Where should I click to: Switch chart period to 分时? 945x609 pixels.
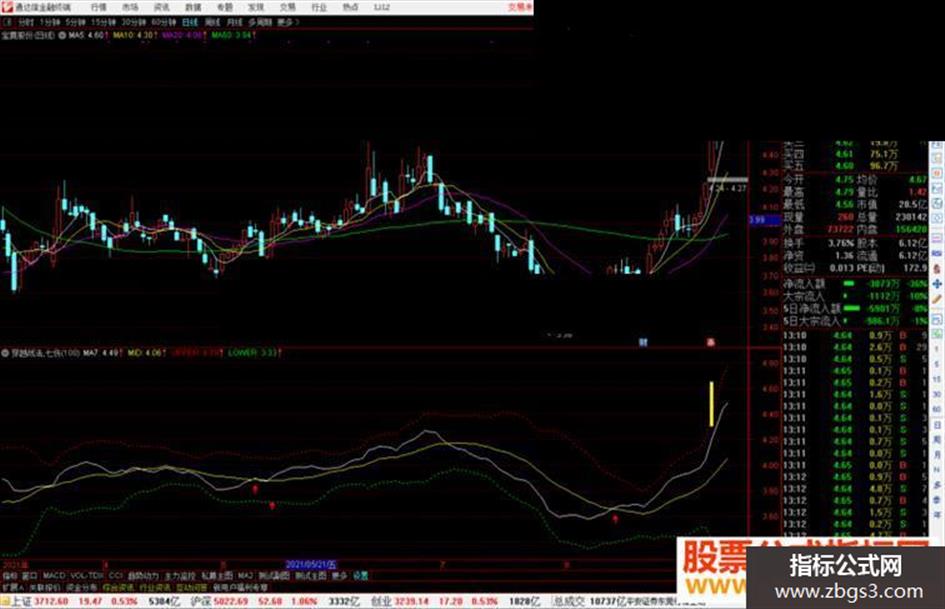tap(25, 22)
